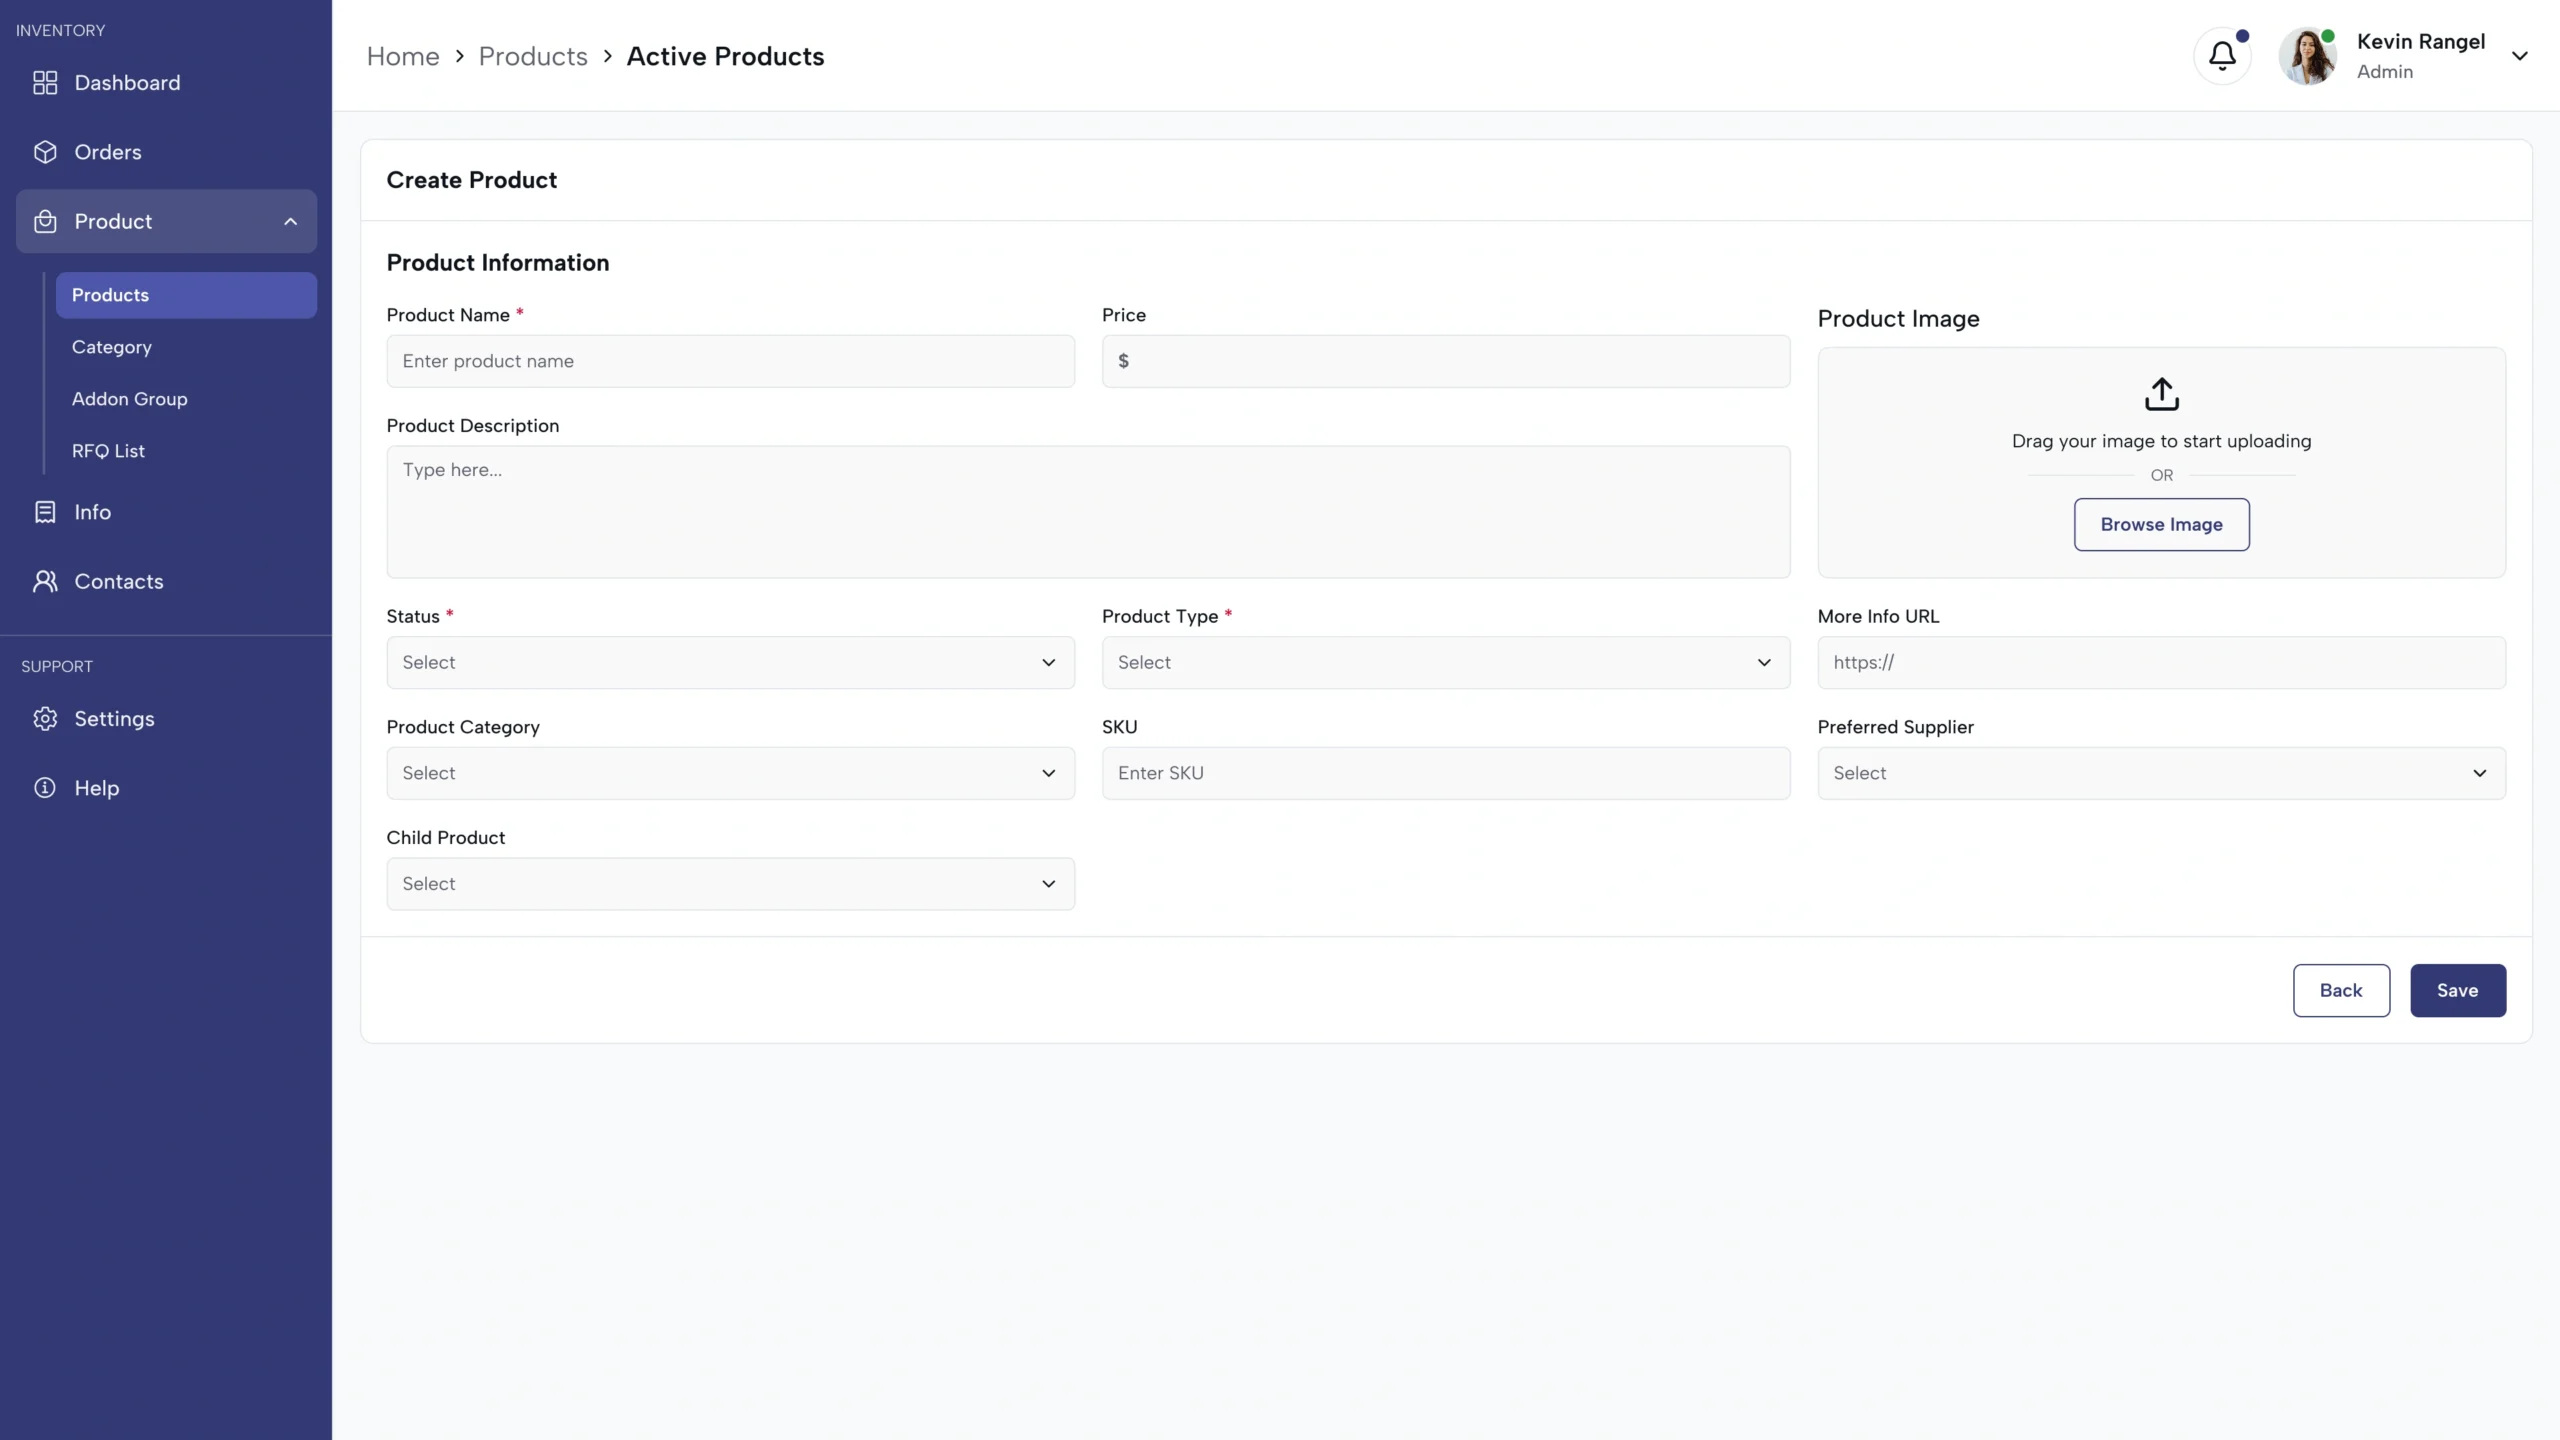Click the Settings gear icon
The height and width of the screenshot is (1440, 2560).
pos(45,719)
